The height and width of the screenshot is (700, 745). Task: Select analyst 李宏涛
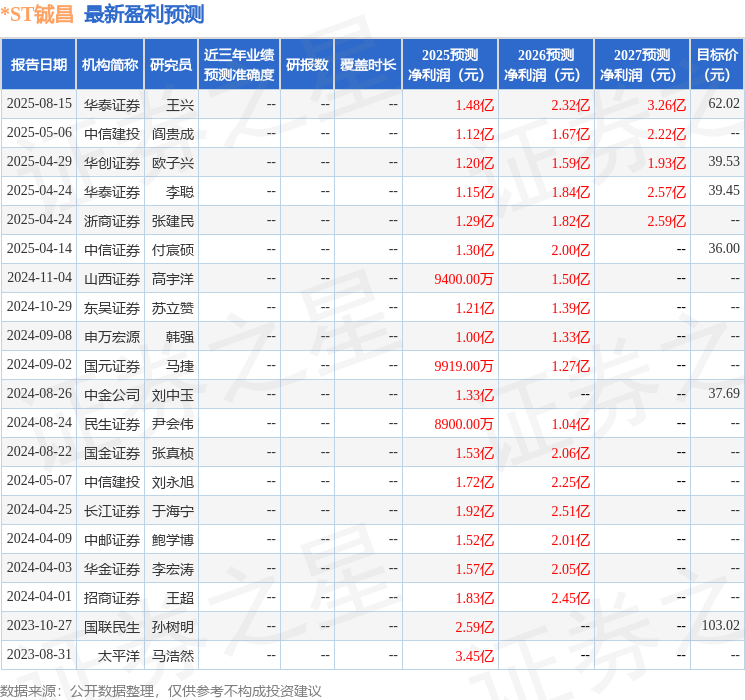173,569
